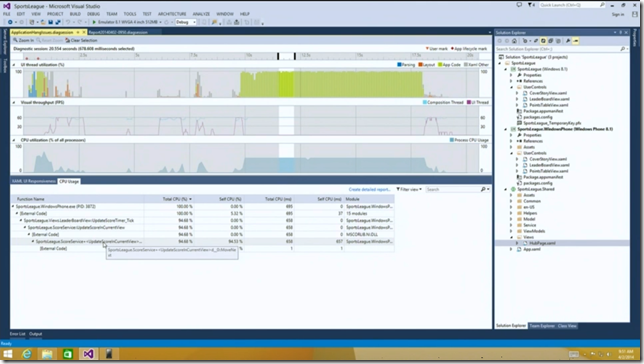
Task: Switch to the XAML UI Responsiveness tab
Action: pyautogui.click(x=34, y=181)
